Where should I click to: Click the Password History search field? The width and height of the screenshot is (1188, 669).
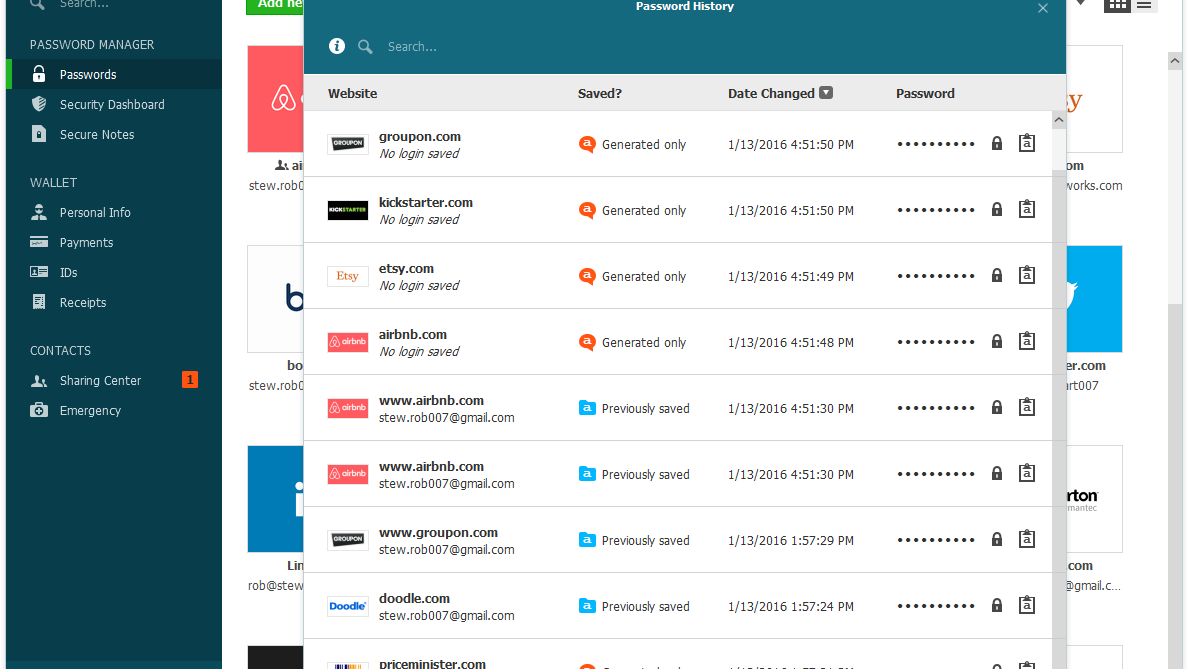tap(500, 46)
